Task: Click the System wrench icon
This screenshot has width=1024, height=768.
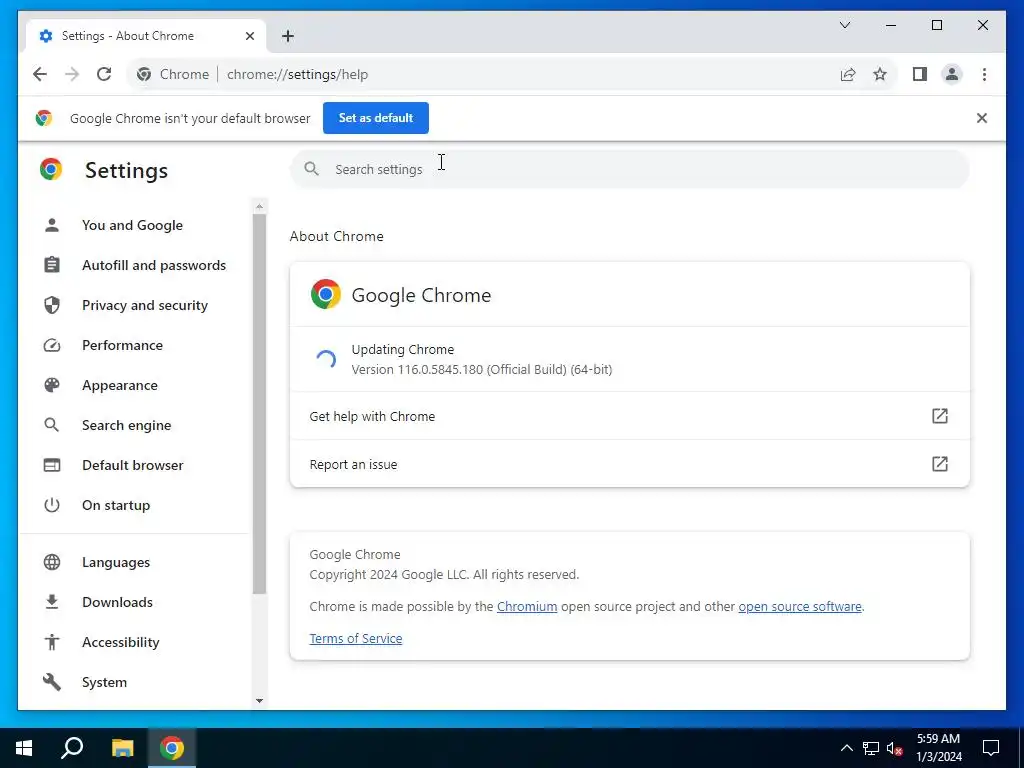Action: (52, 682)
